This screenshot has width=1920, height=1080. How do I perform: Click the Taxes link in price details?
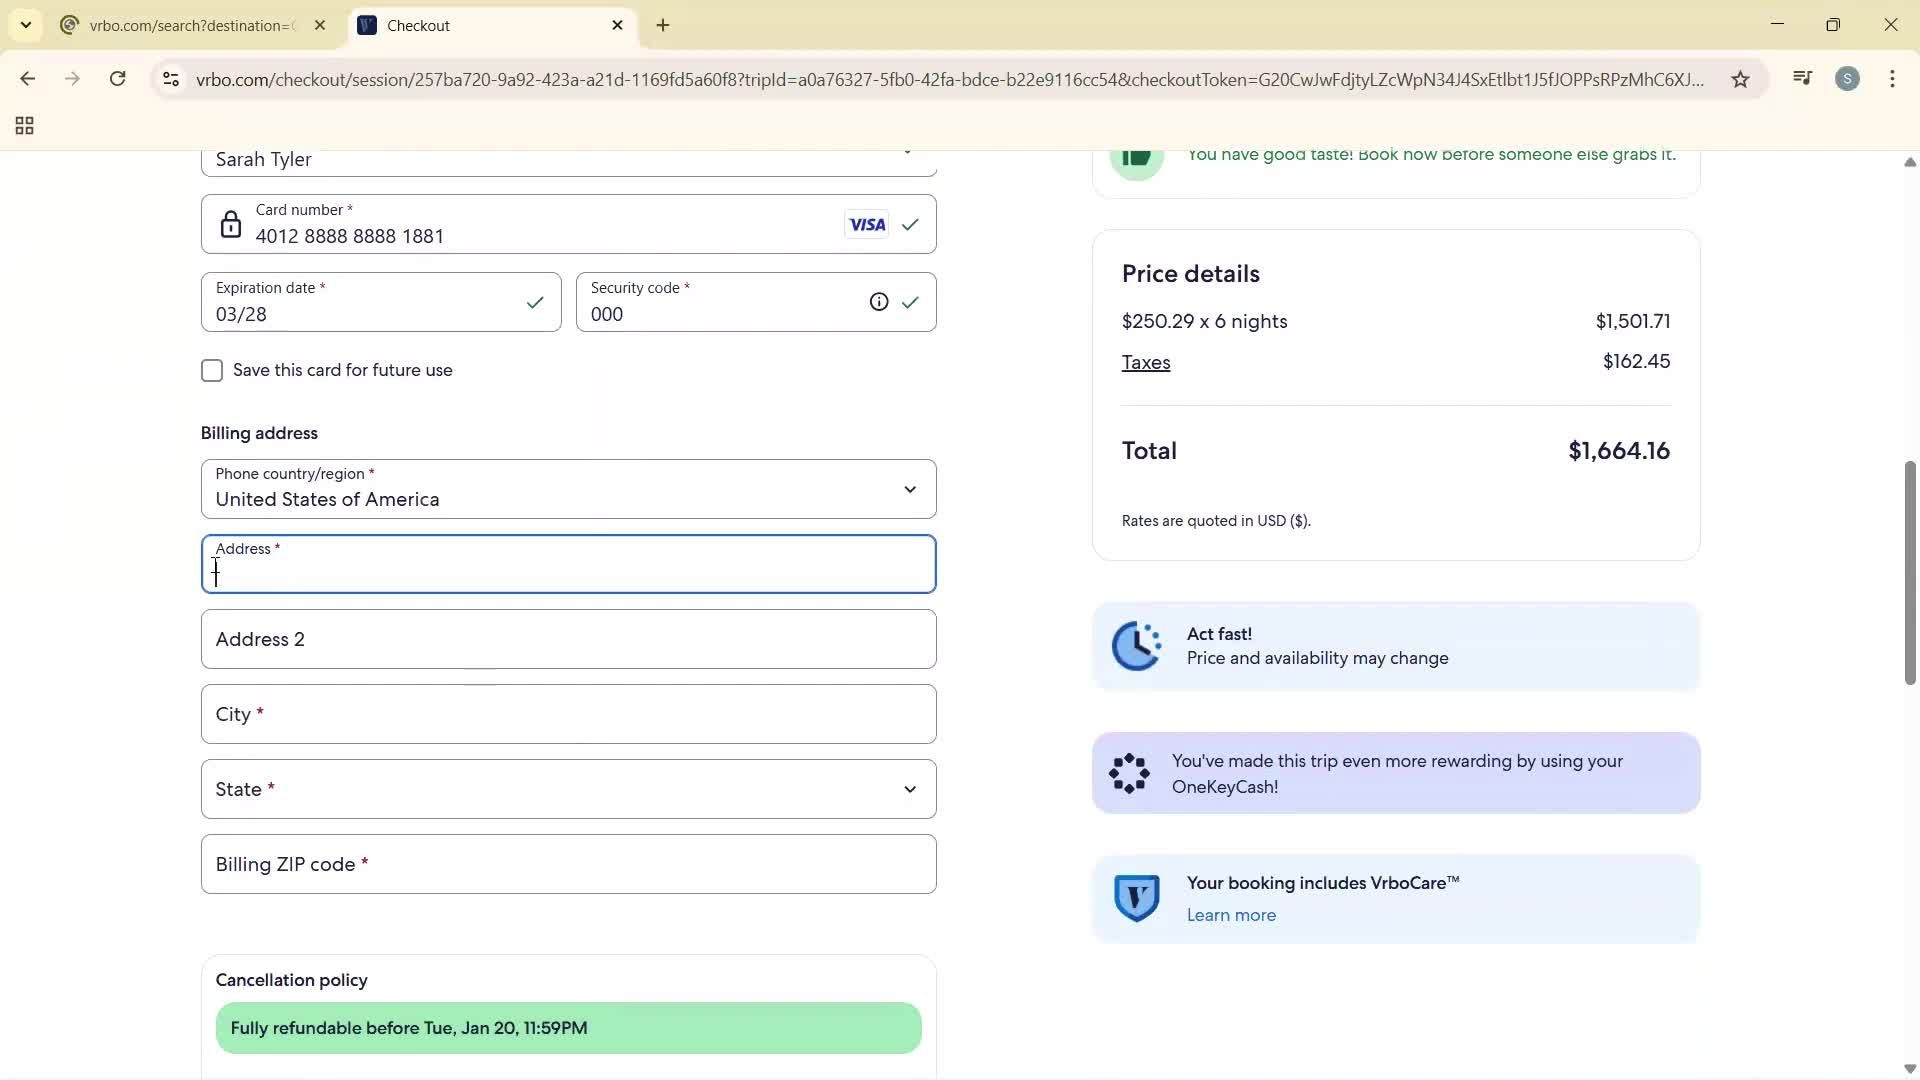[1146, 362]
